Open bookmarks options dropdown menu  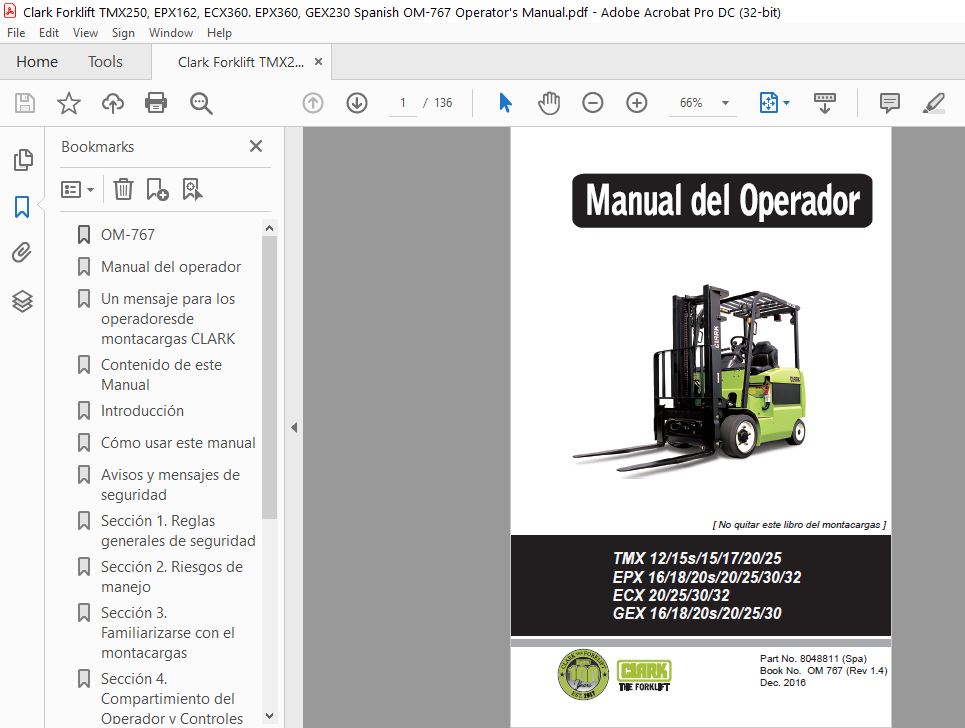78,189
